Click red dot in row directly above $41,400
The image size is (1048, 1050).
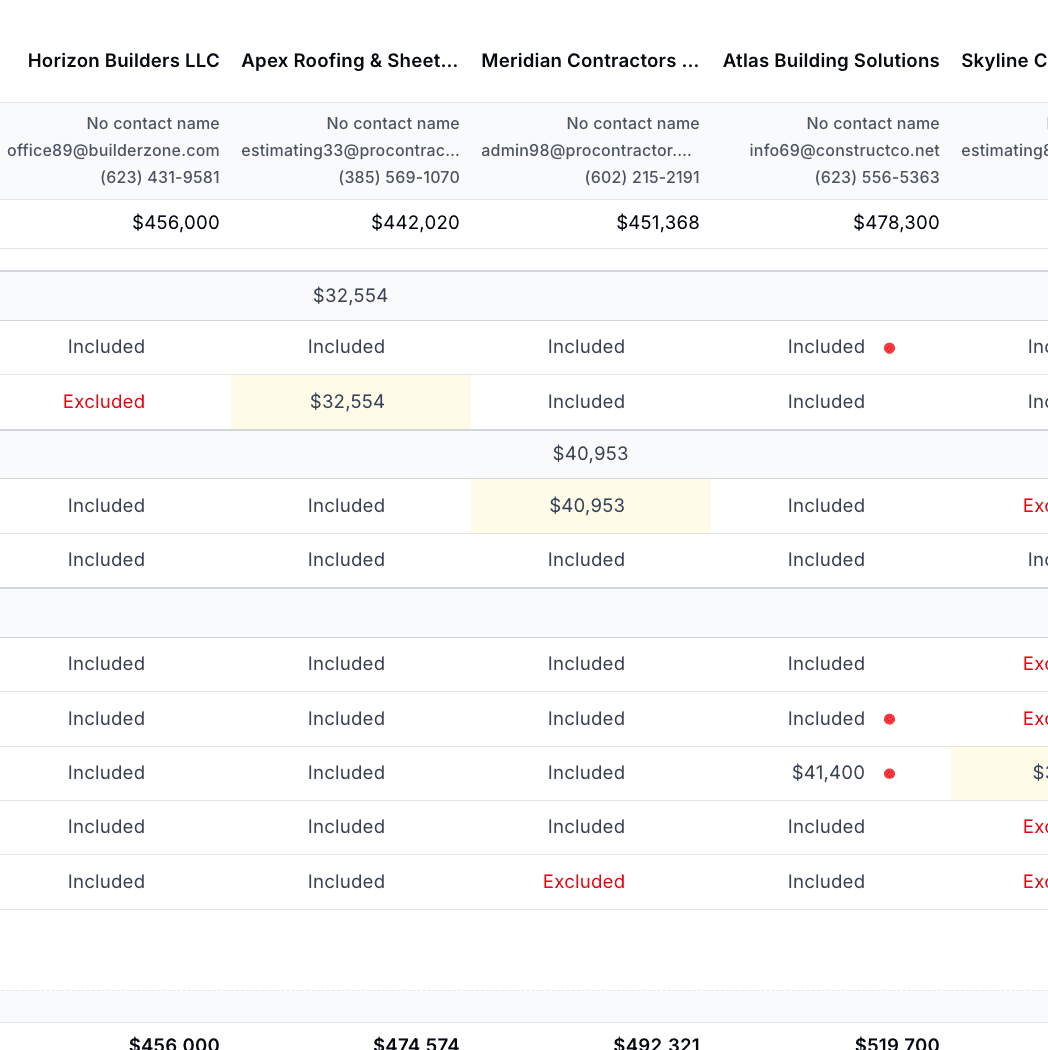[x=889, y=719]
